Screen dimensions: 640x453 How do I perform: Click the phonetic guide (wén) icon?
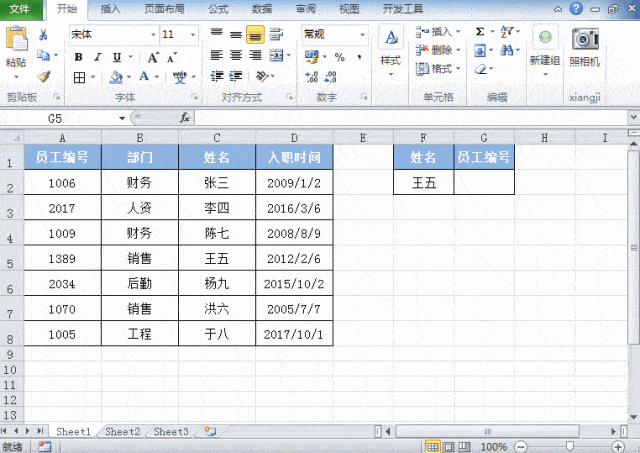pos(179,77)
